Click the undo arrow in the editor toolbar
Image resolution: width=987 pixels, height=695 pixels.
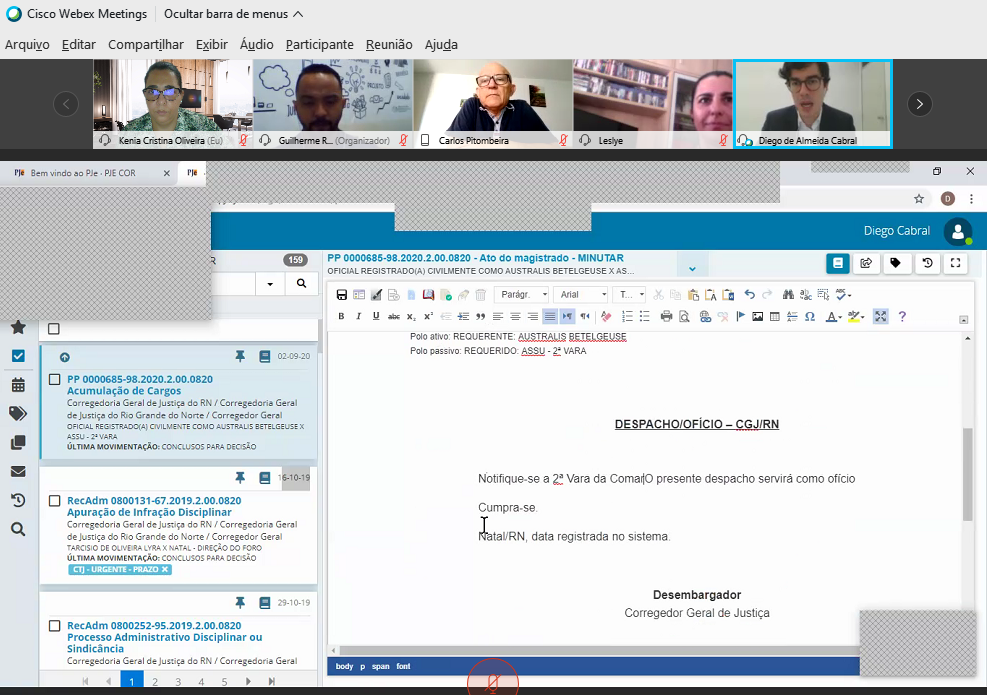[x=750, y=295]
